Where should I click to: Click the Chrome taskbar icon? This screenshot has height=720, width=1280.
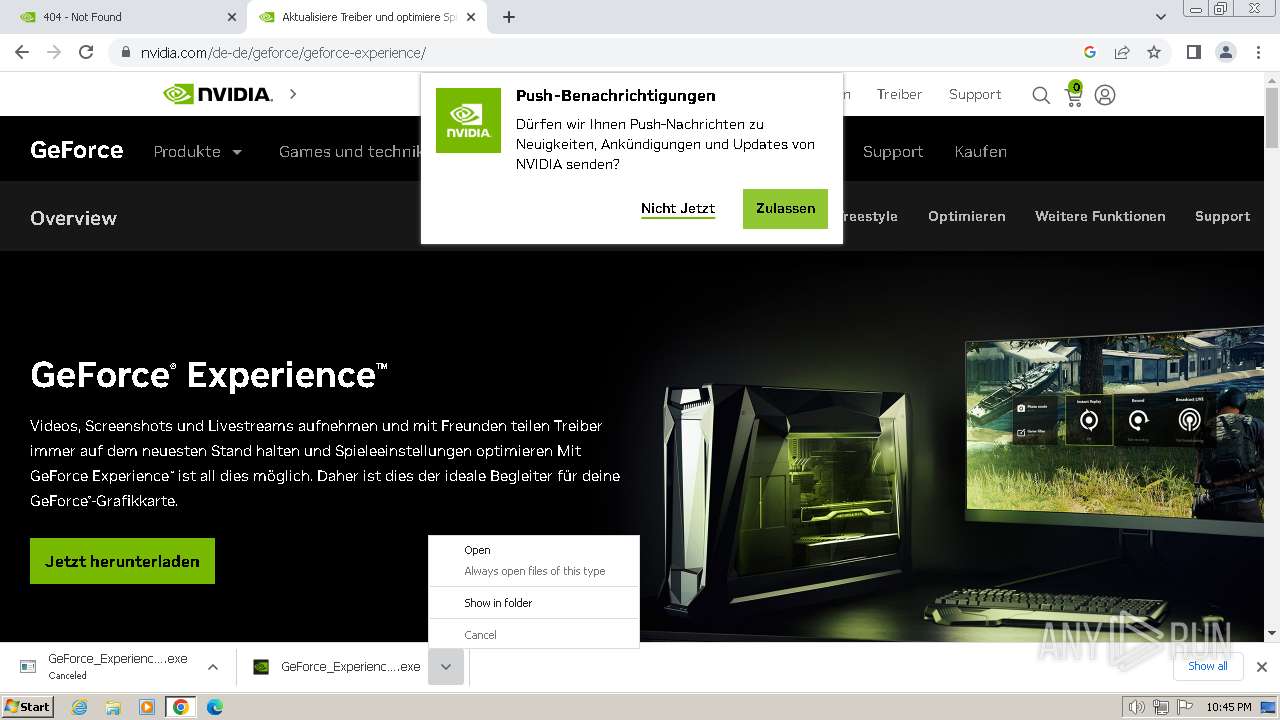point(181,707)
